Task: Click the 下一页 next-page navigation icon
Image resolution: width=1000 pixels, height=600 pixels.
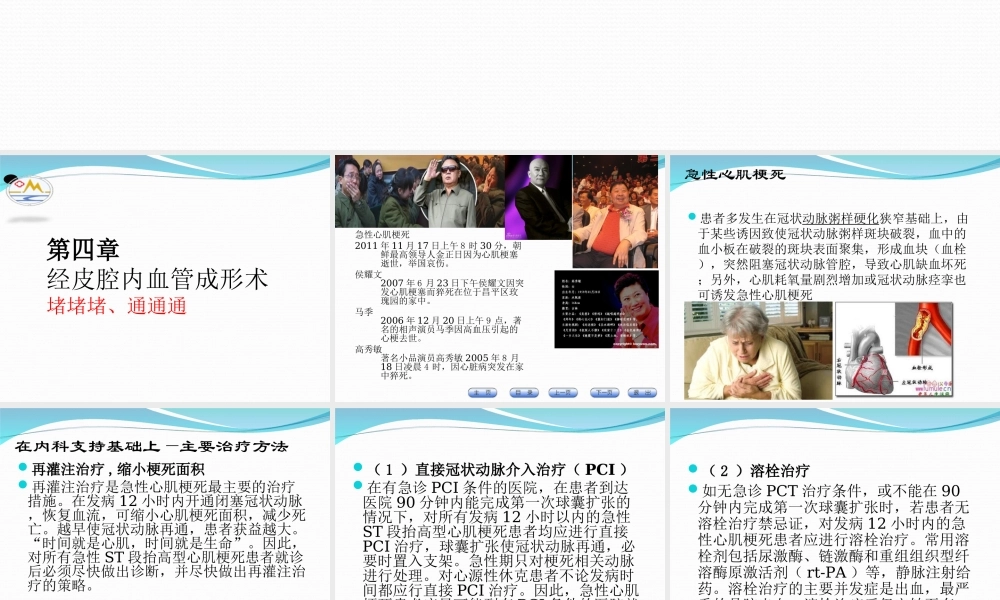Action: pyautogui.click(x=605, y=390)
